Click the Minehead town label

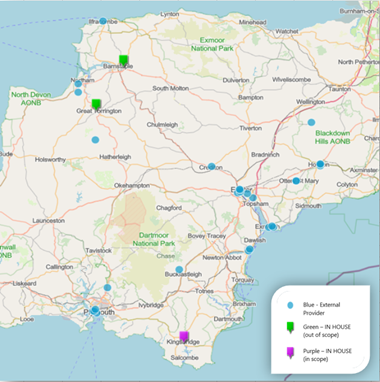click(252, 22)
